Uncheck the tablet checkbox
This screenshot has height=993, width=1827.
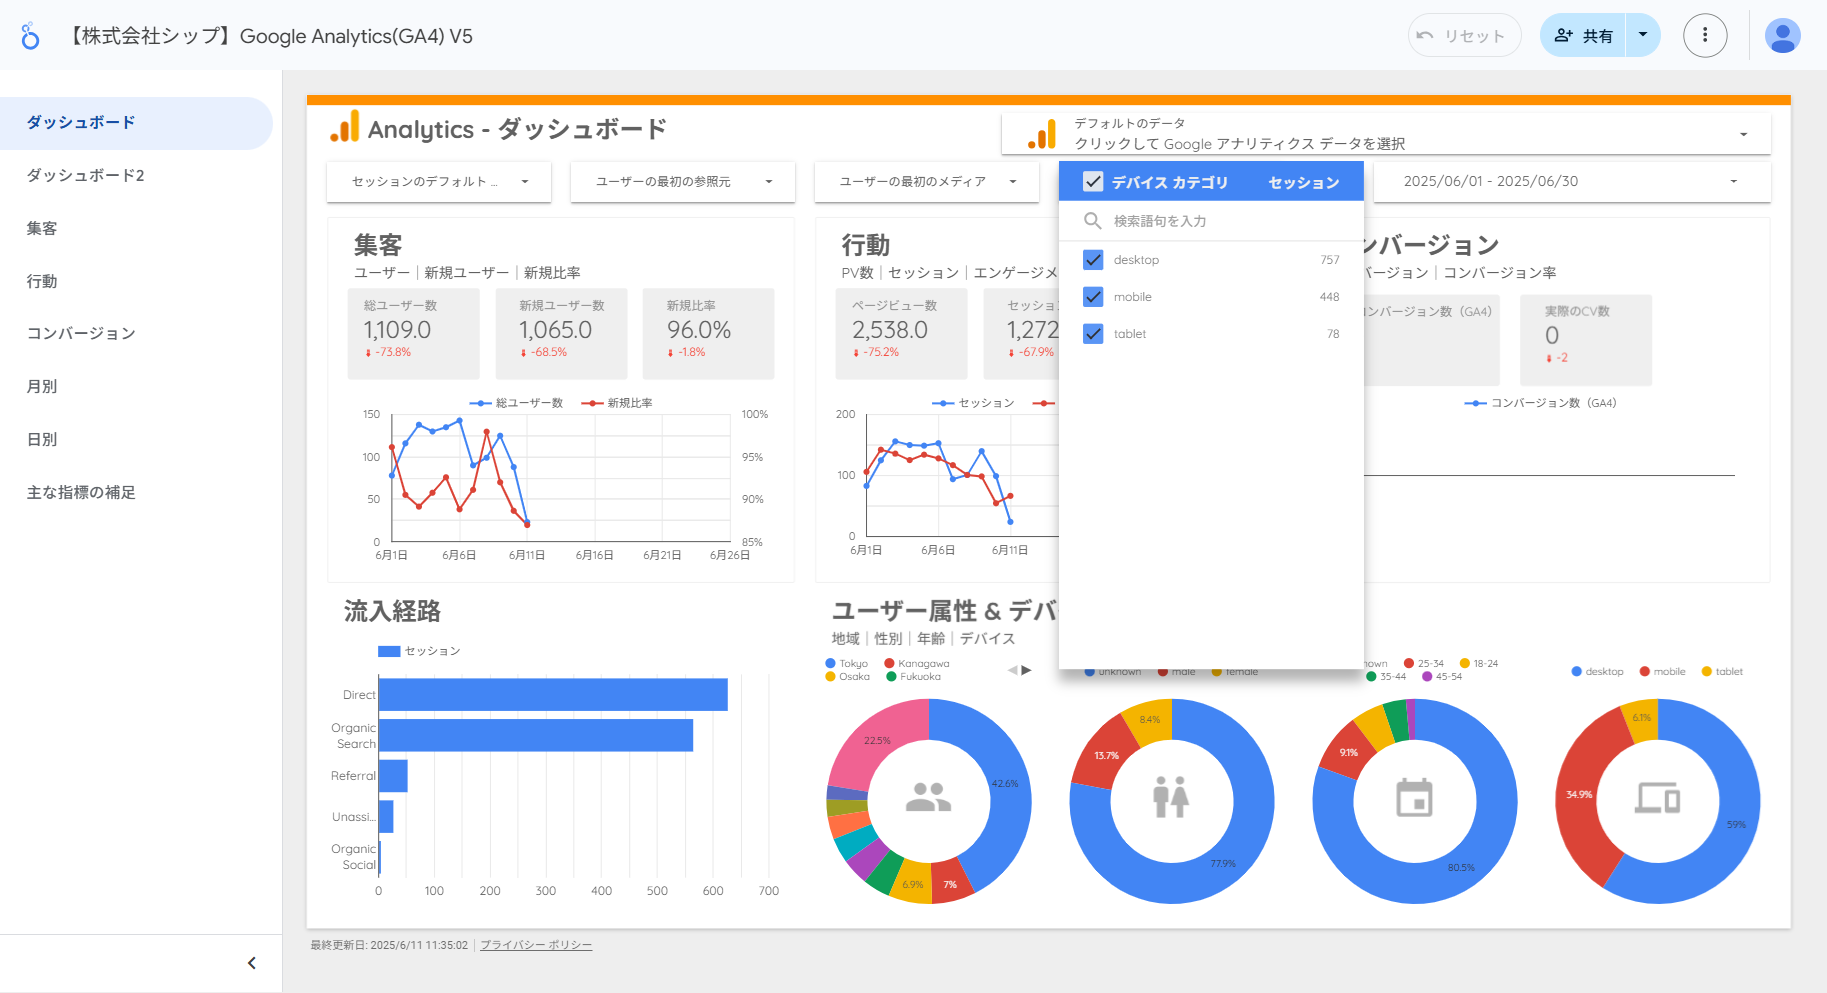point(1093,334)
